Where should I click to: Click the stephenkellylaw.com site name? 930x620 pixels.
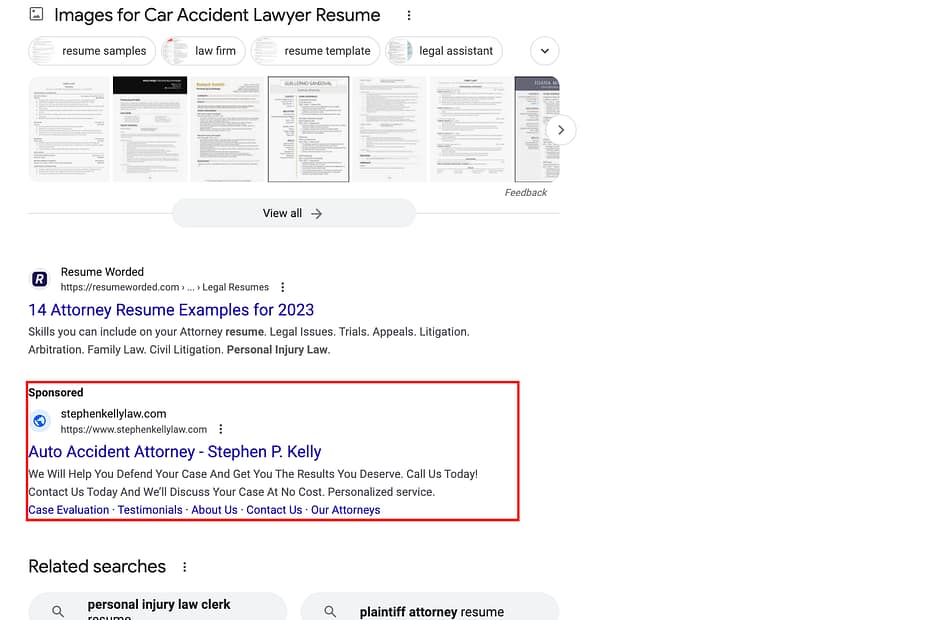point(113,414)
